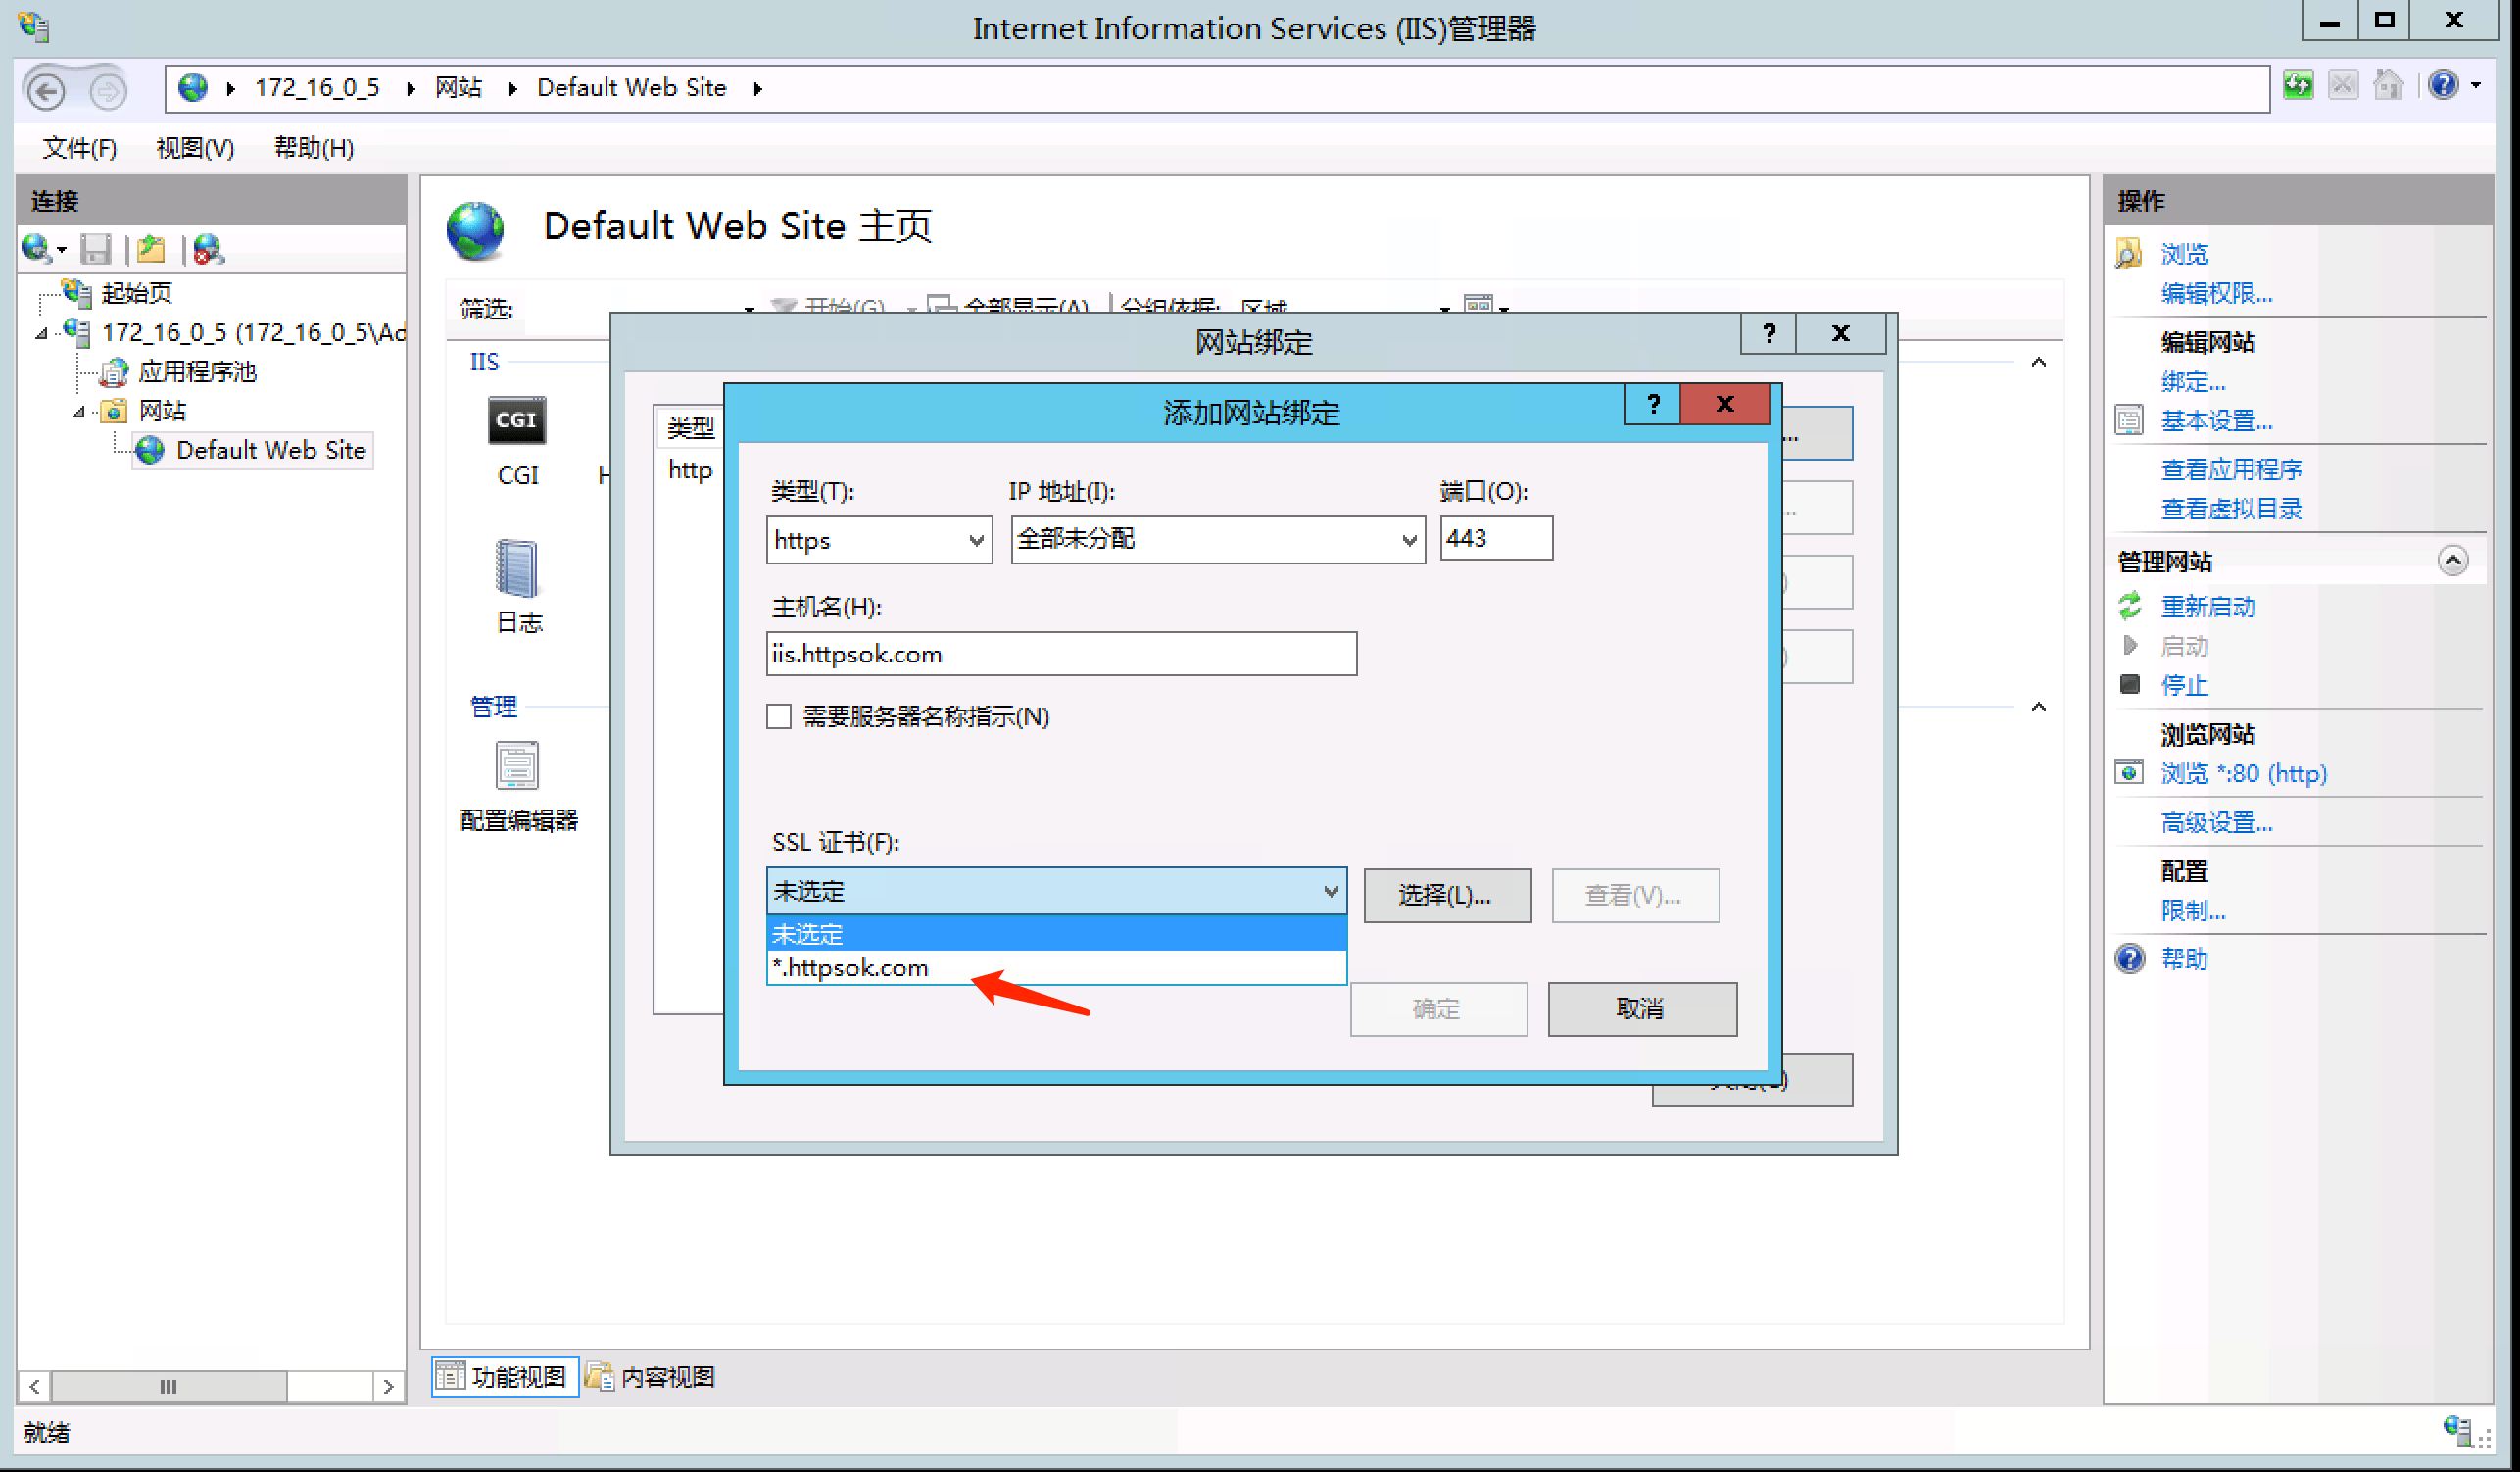
Task: Click the 停止 stop site icon
Action: [2130, 685]
